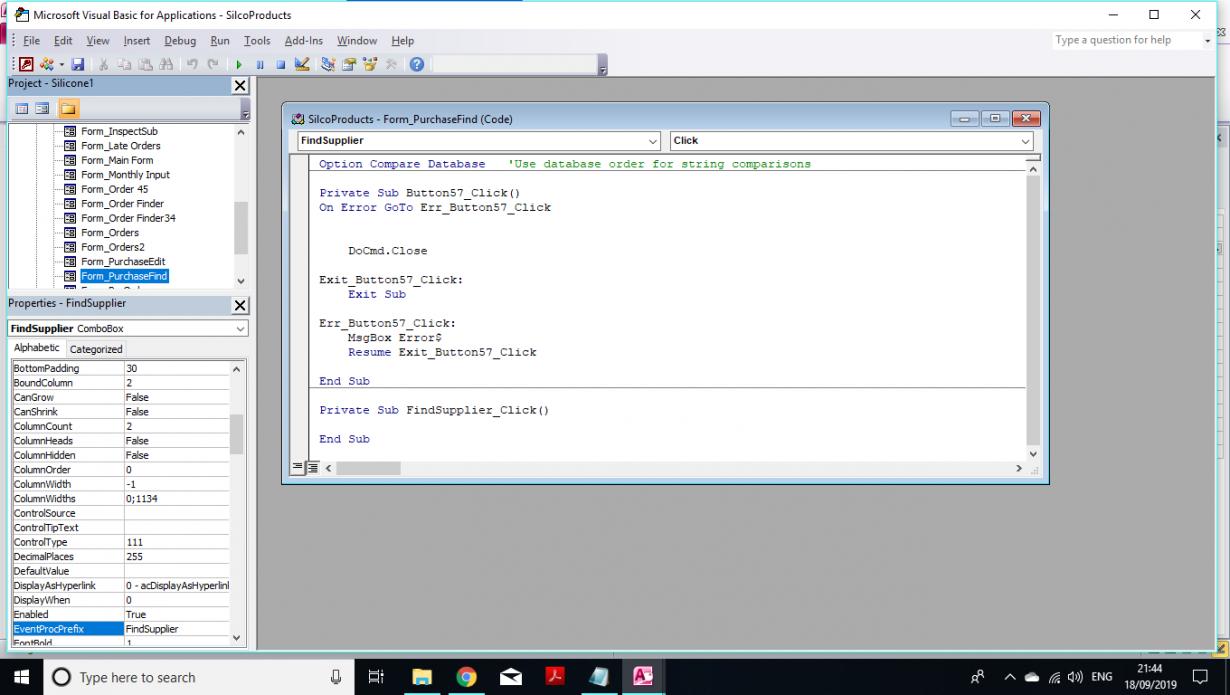Screen dimensions: 1230x695
Task: Switch to the Alphabetic properties tab
Action: 36,348
